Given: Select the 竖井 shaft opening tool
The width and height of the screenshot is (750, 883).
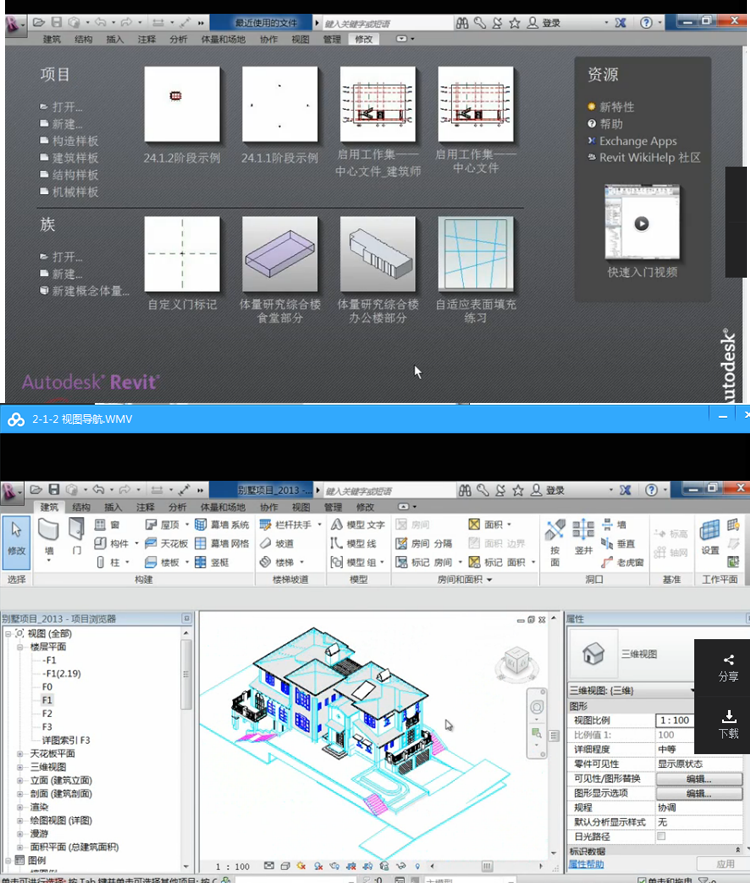Looking at the screenshot, I should click(x=583, y=537).
